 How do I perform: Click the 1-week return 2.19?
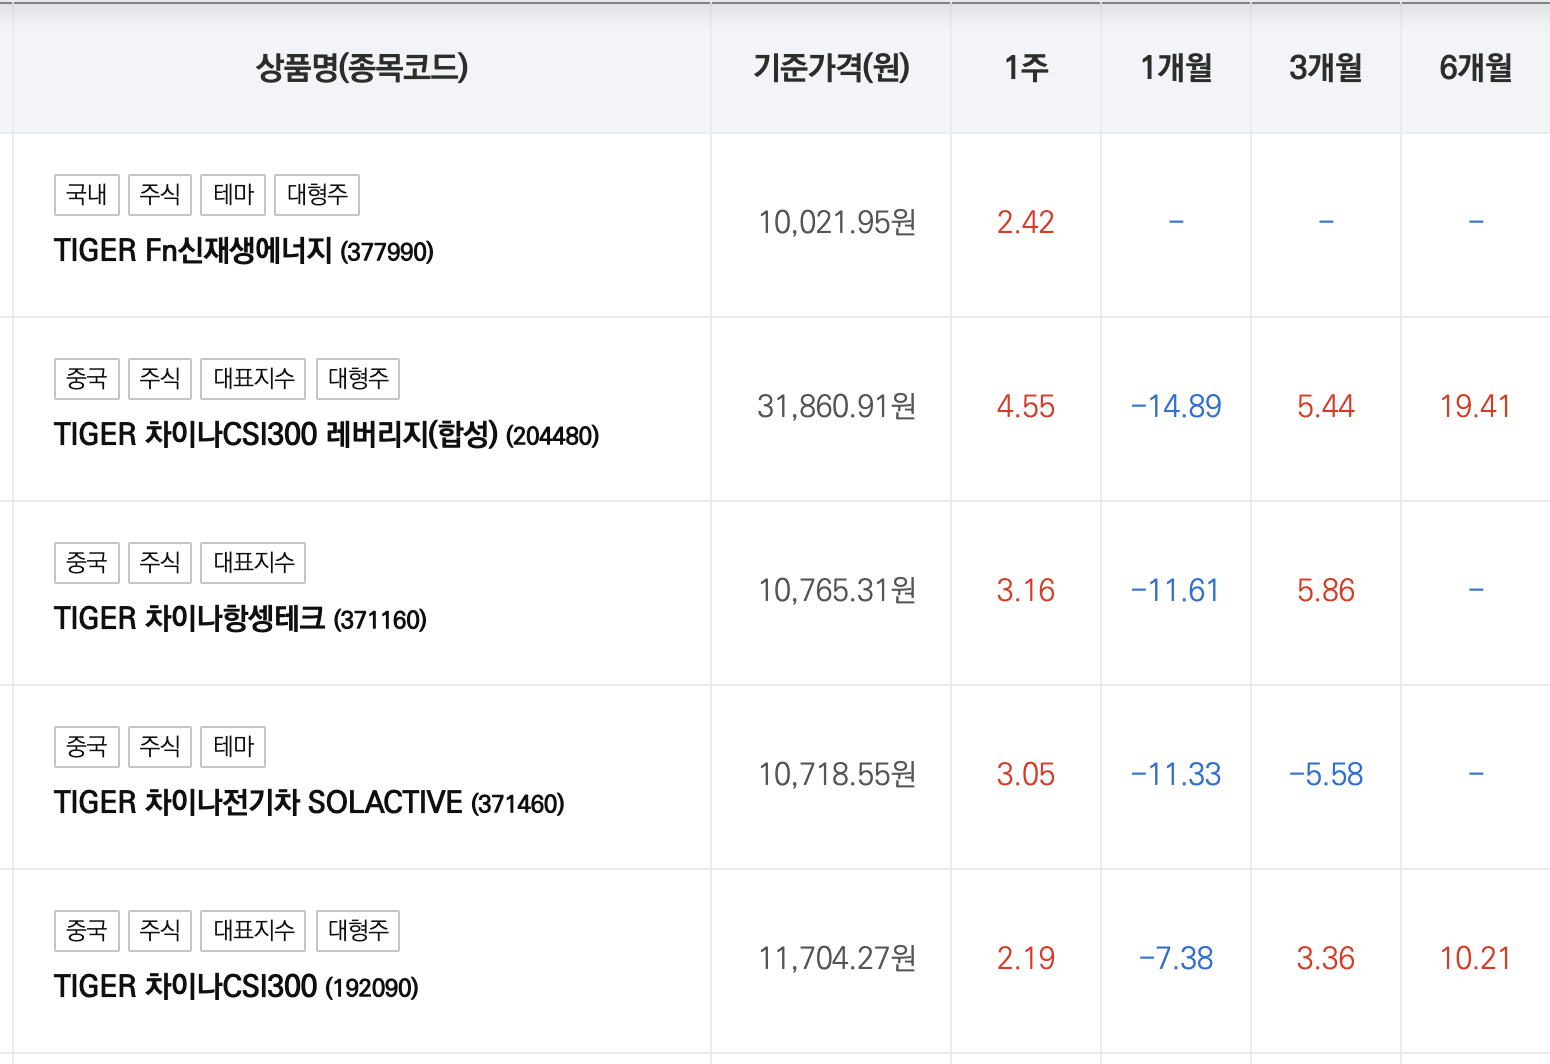tap(1026, 958)
